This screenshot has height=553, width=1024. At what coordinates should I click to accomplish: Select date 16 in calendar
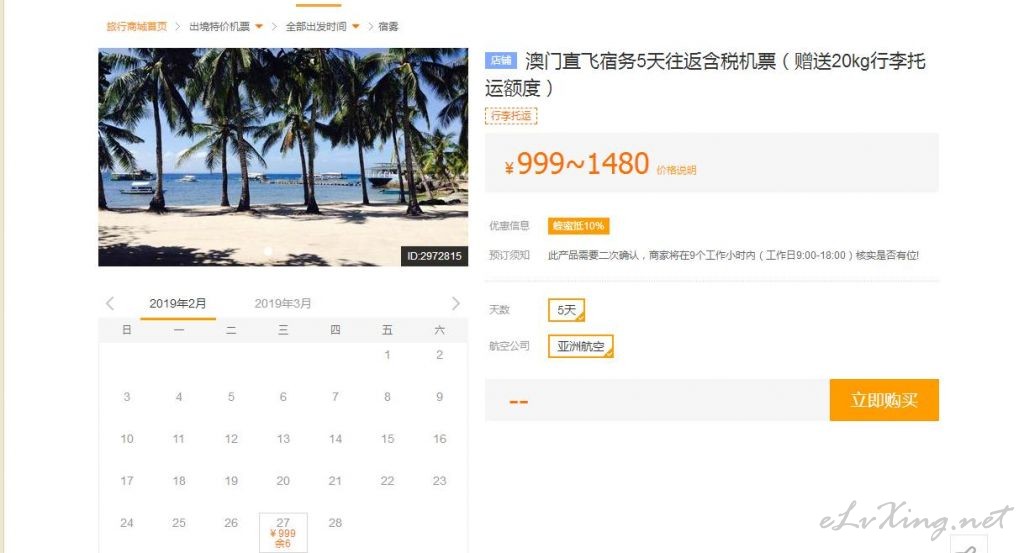coord(440,439)
